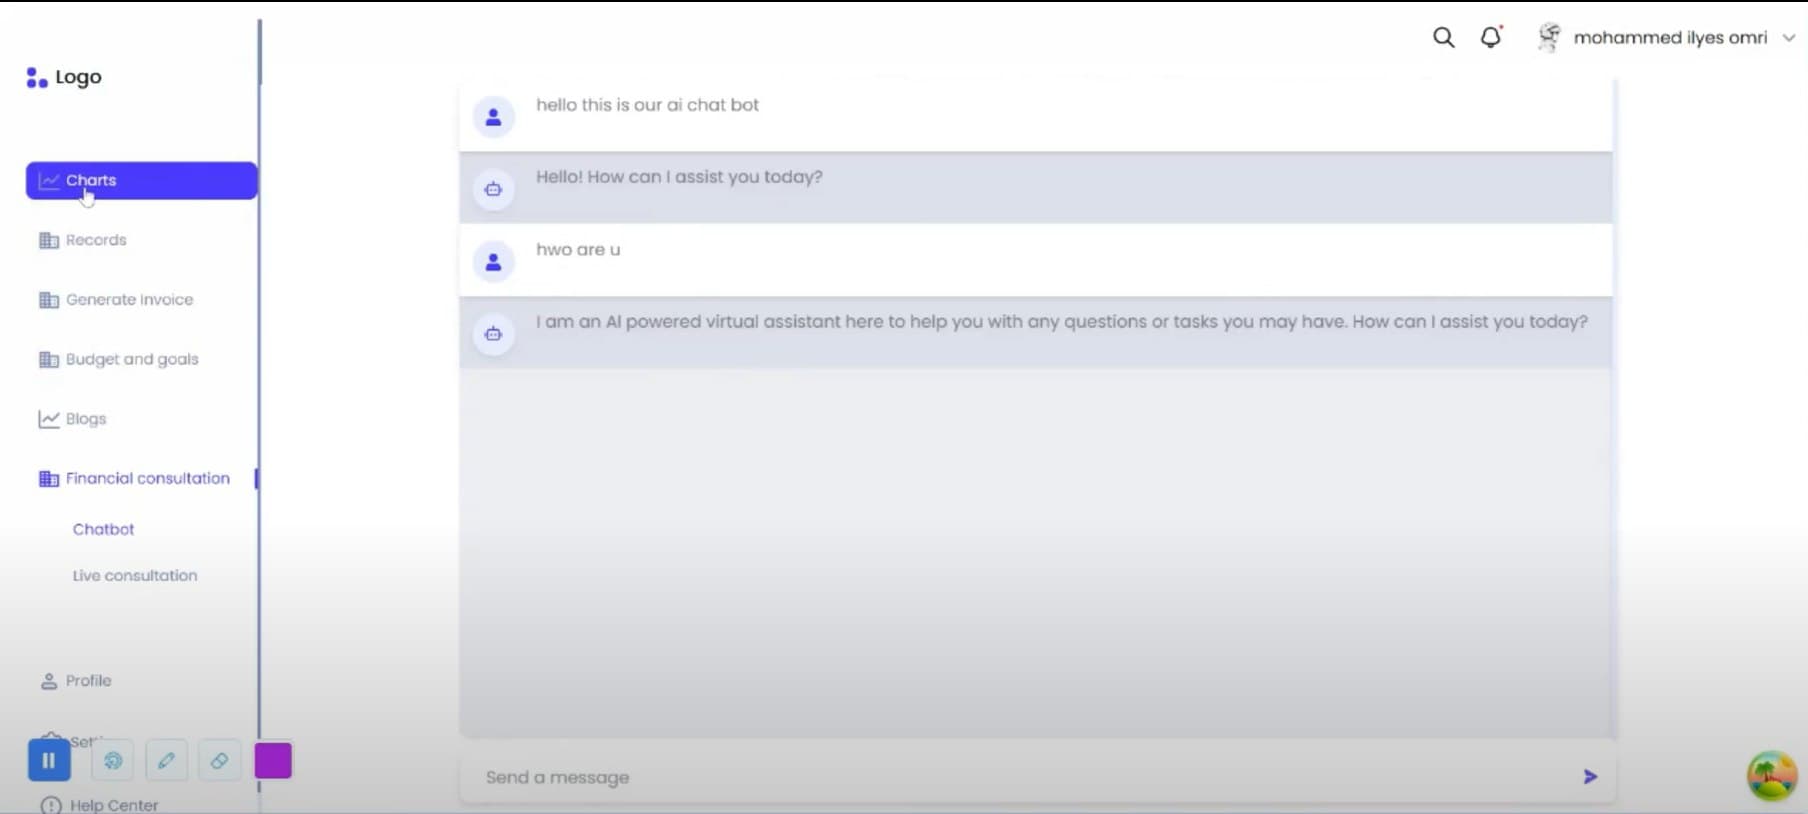
Task: Open the notifications bell
Action: [x=1490, y=38]
